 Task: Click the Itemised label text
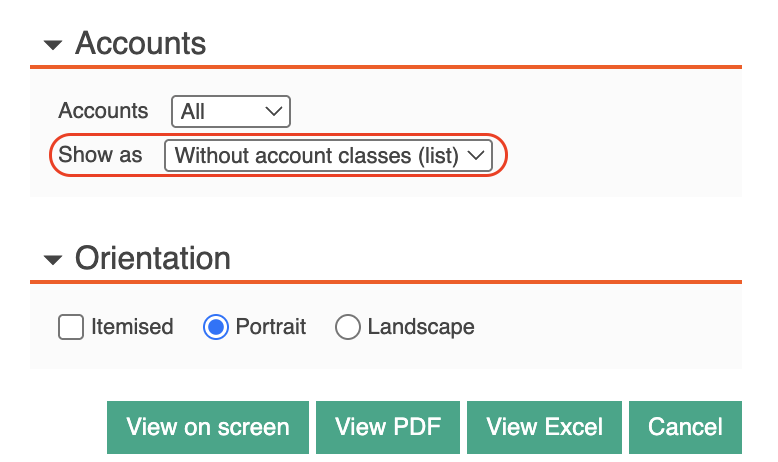pyautogui.click(x=132, y=327)
